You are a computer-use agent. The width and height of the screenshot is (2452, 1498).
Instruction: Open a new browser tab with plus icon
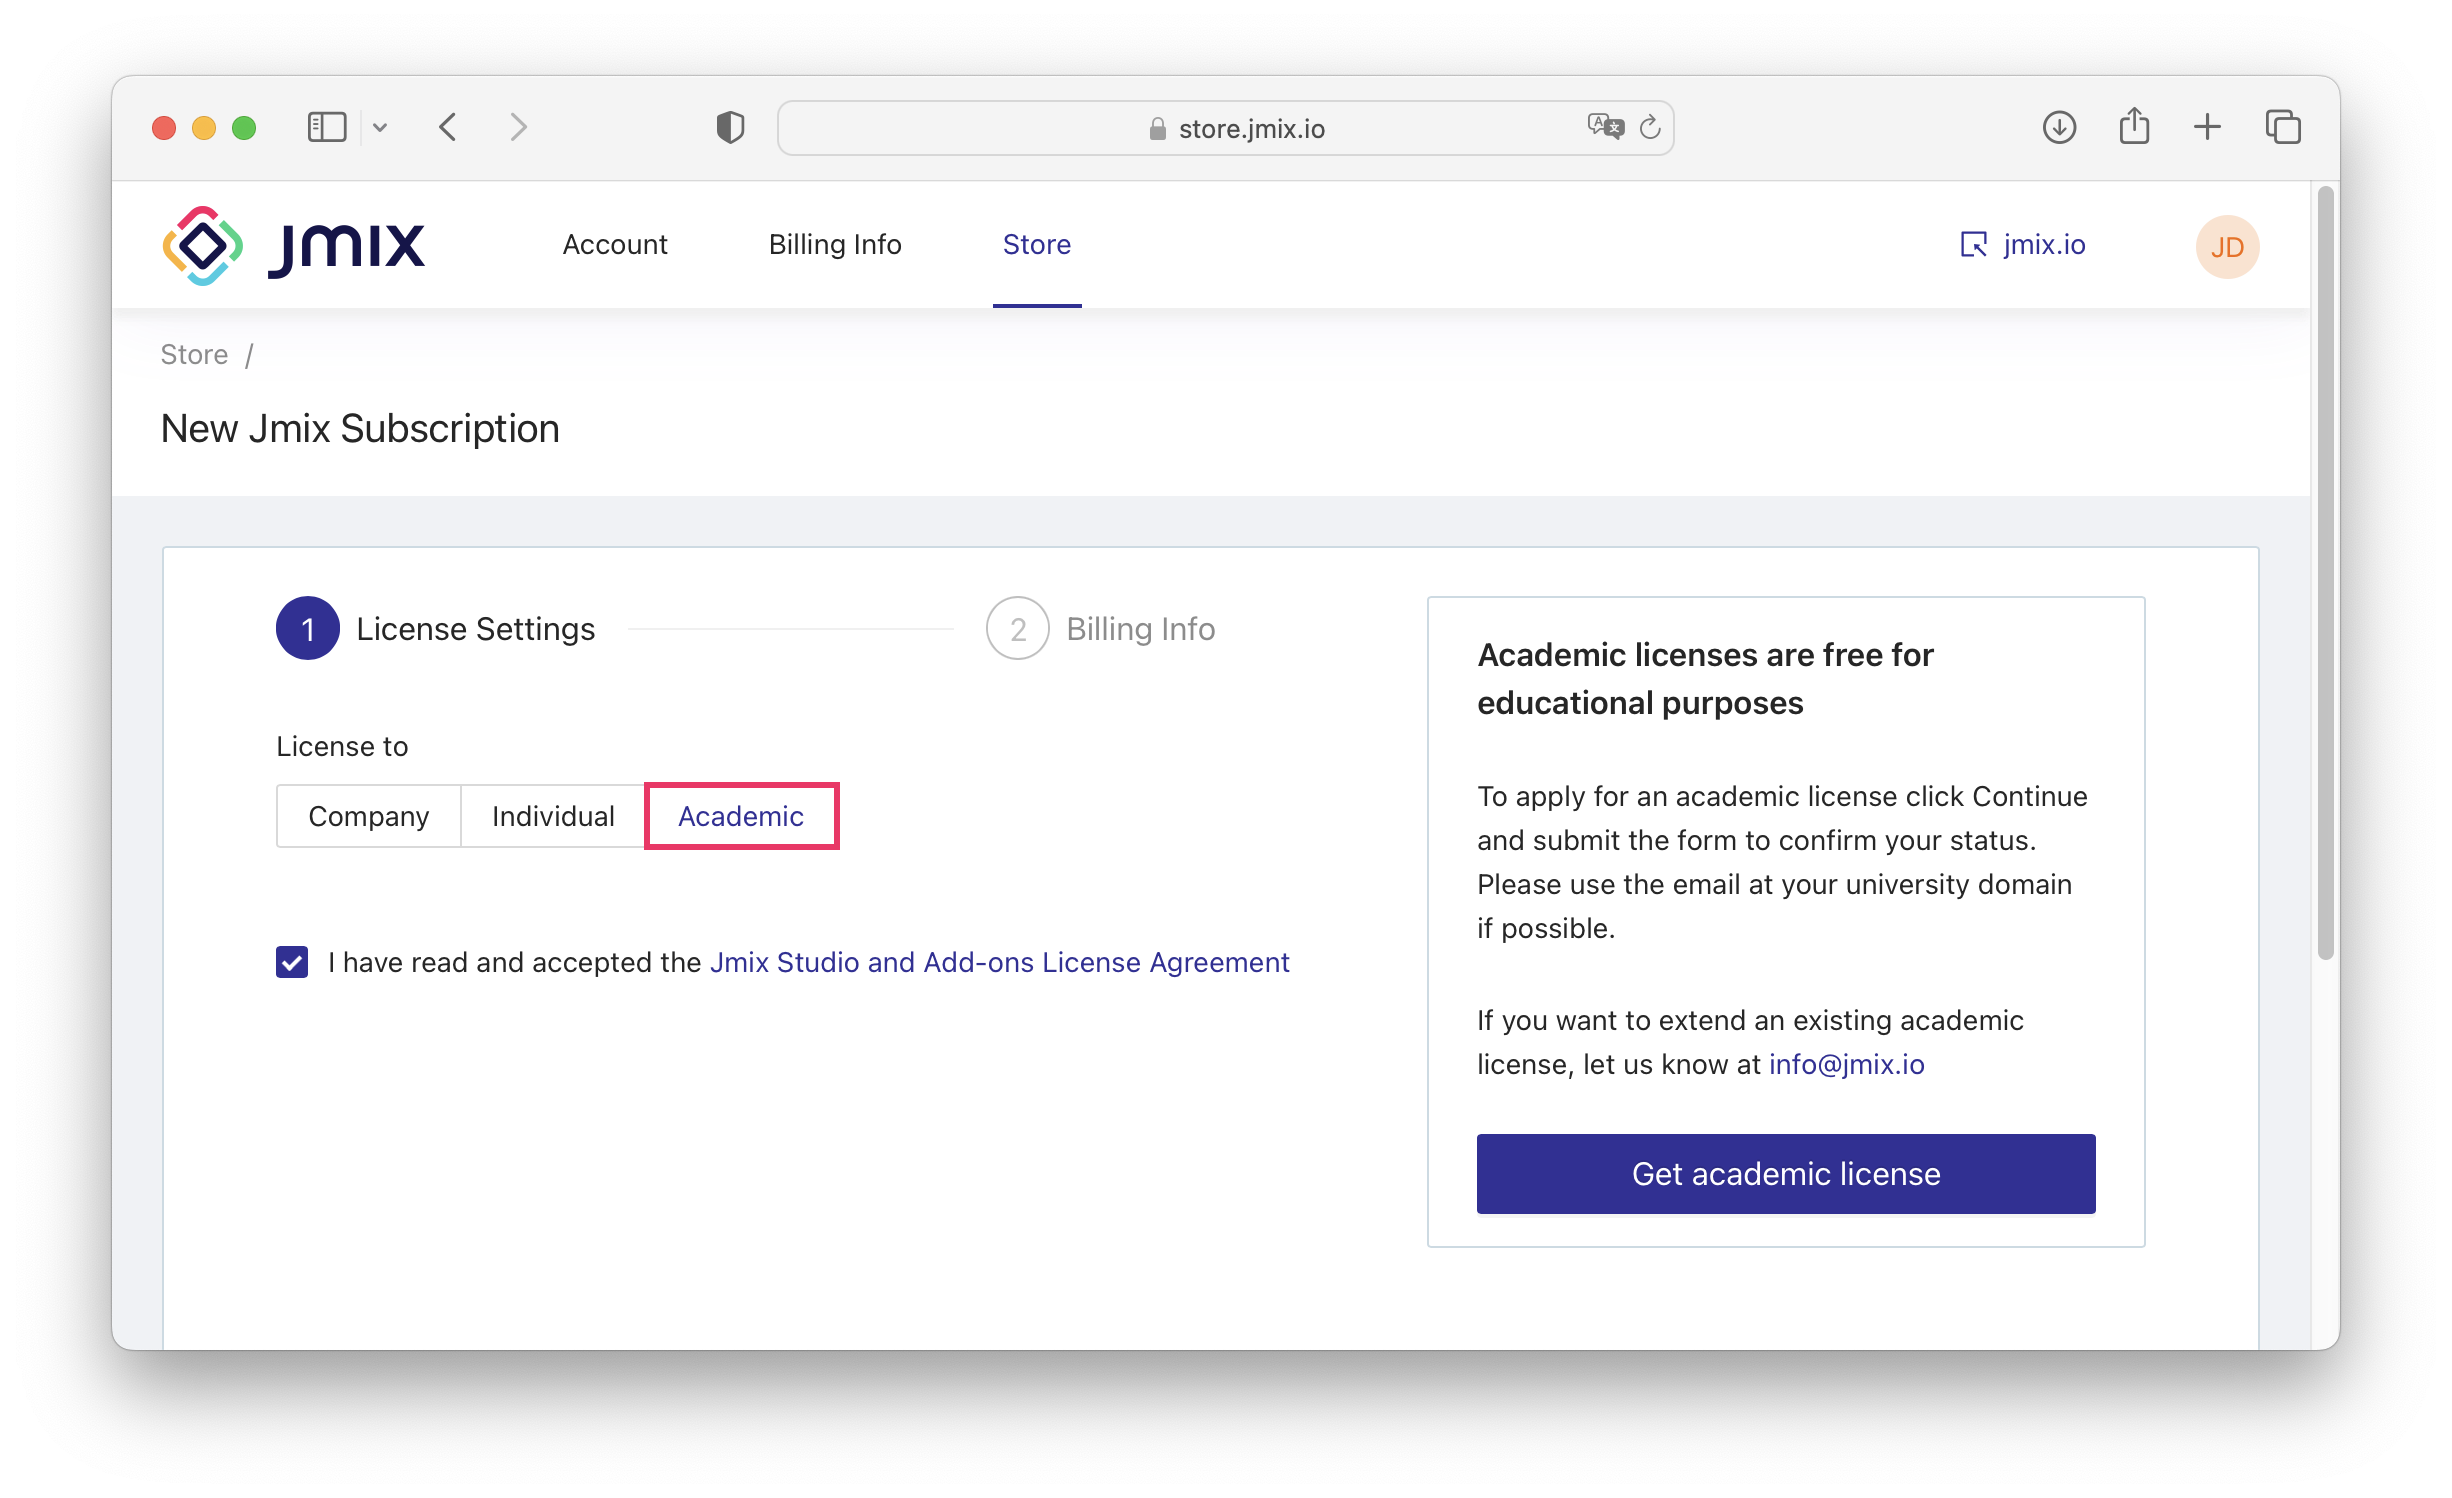click(x=2208, y=127)
